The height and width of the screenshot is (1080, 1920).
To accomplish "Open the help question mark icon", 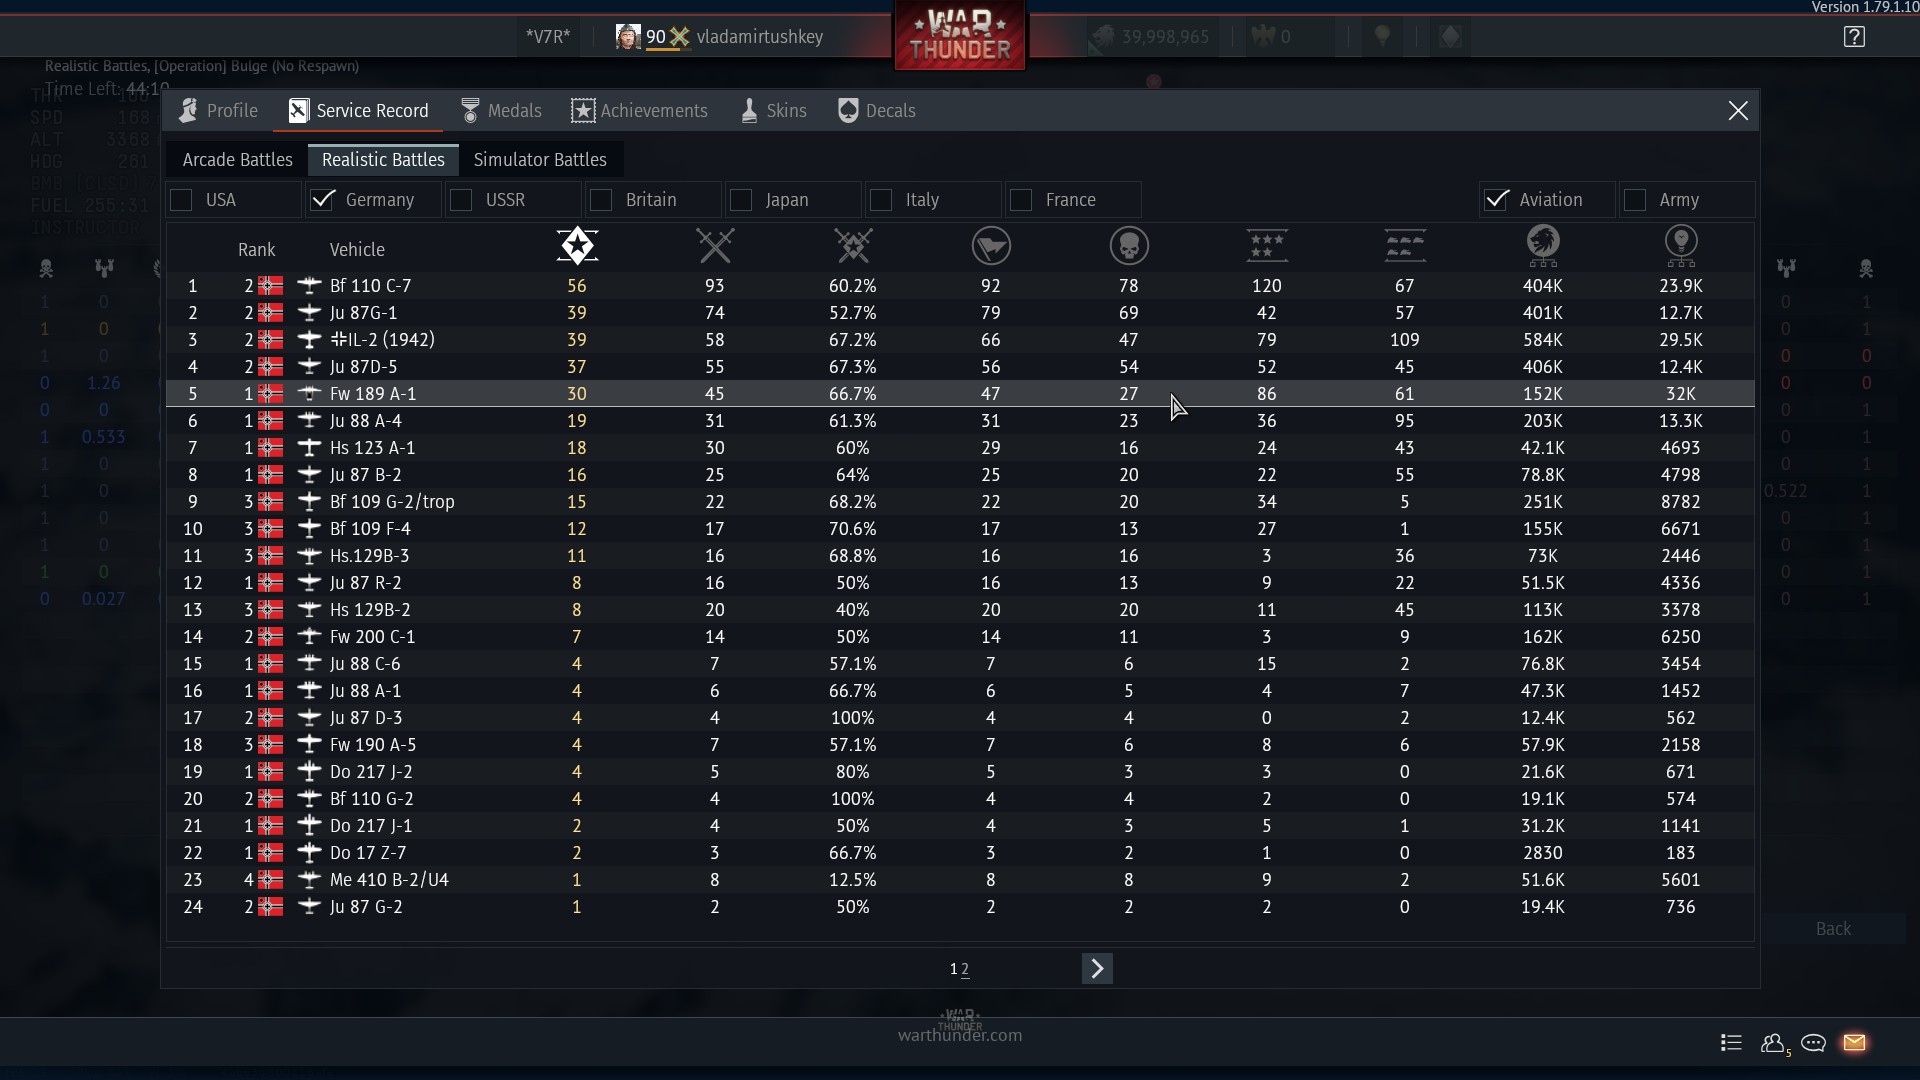I will 1854,37.
